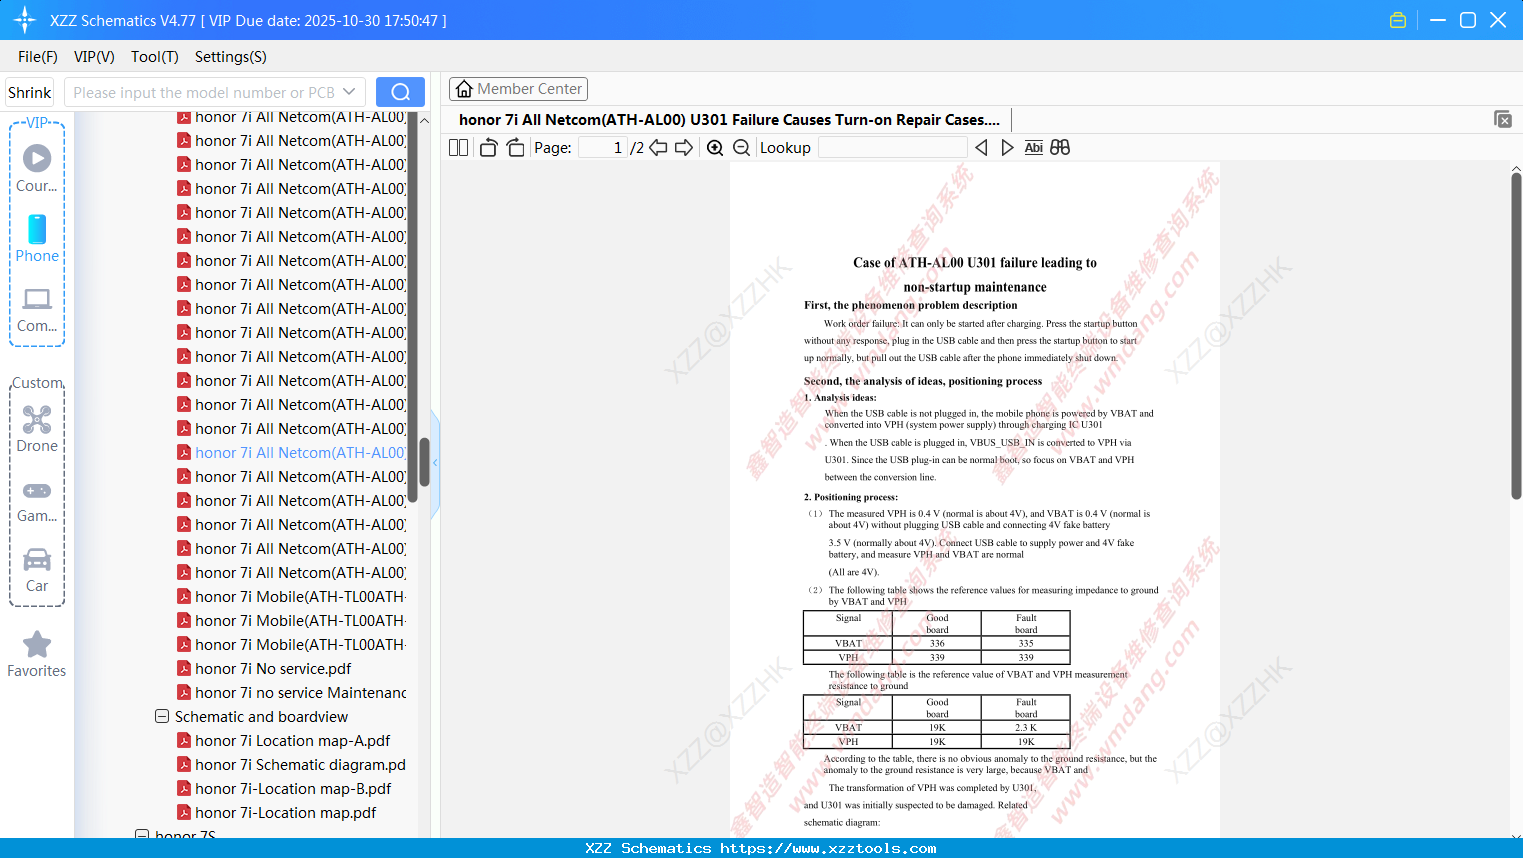Focus the Page number field
Screen dimensions: 1523x858
(603, 147)
